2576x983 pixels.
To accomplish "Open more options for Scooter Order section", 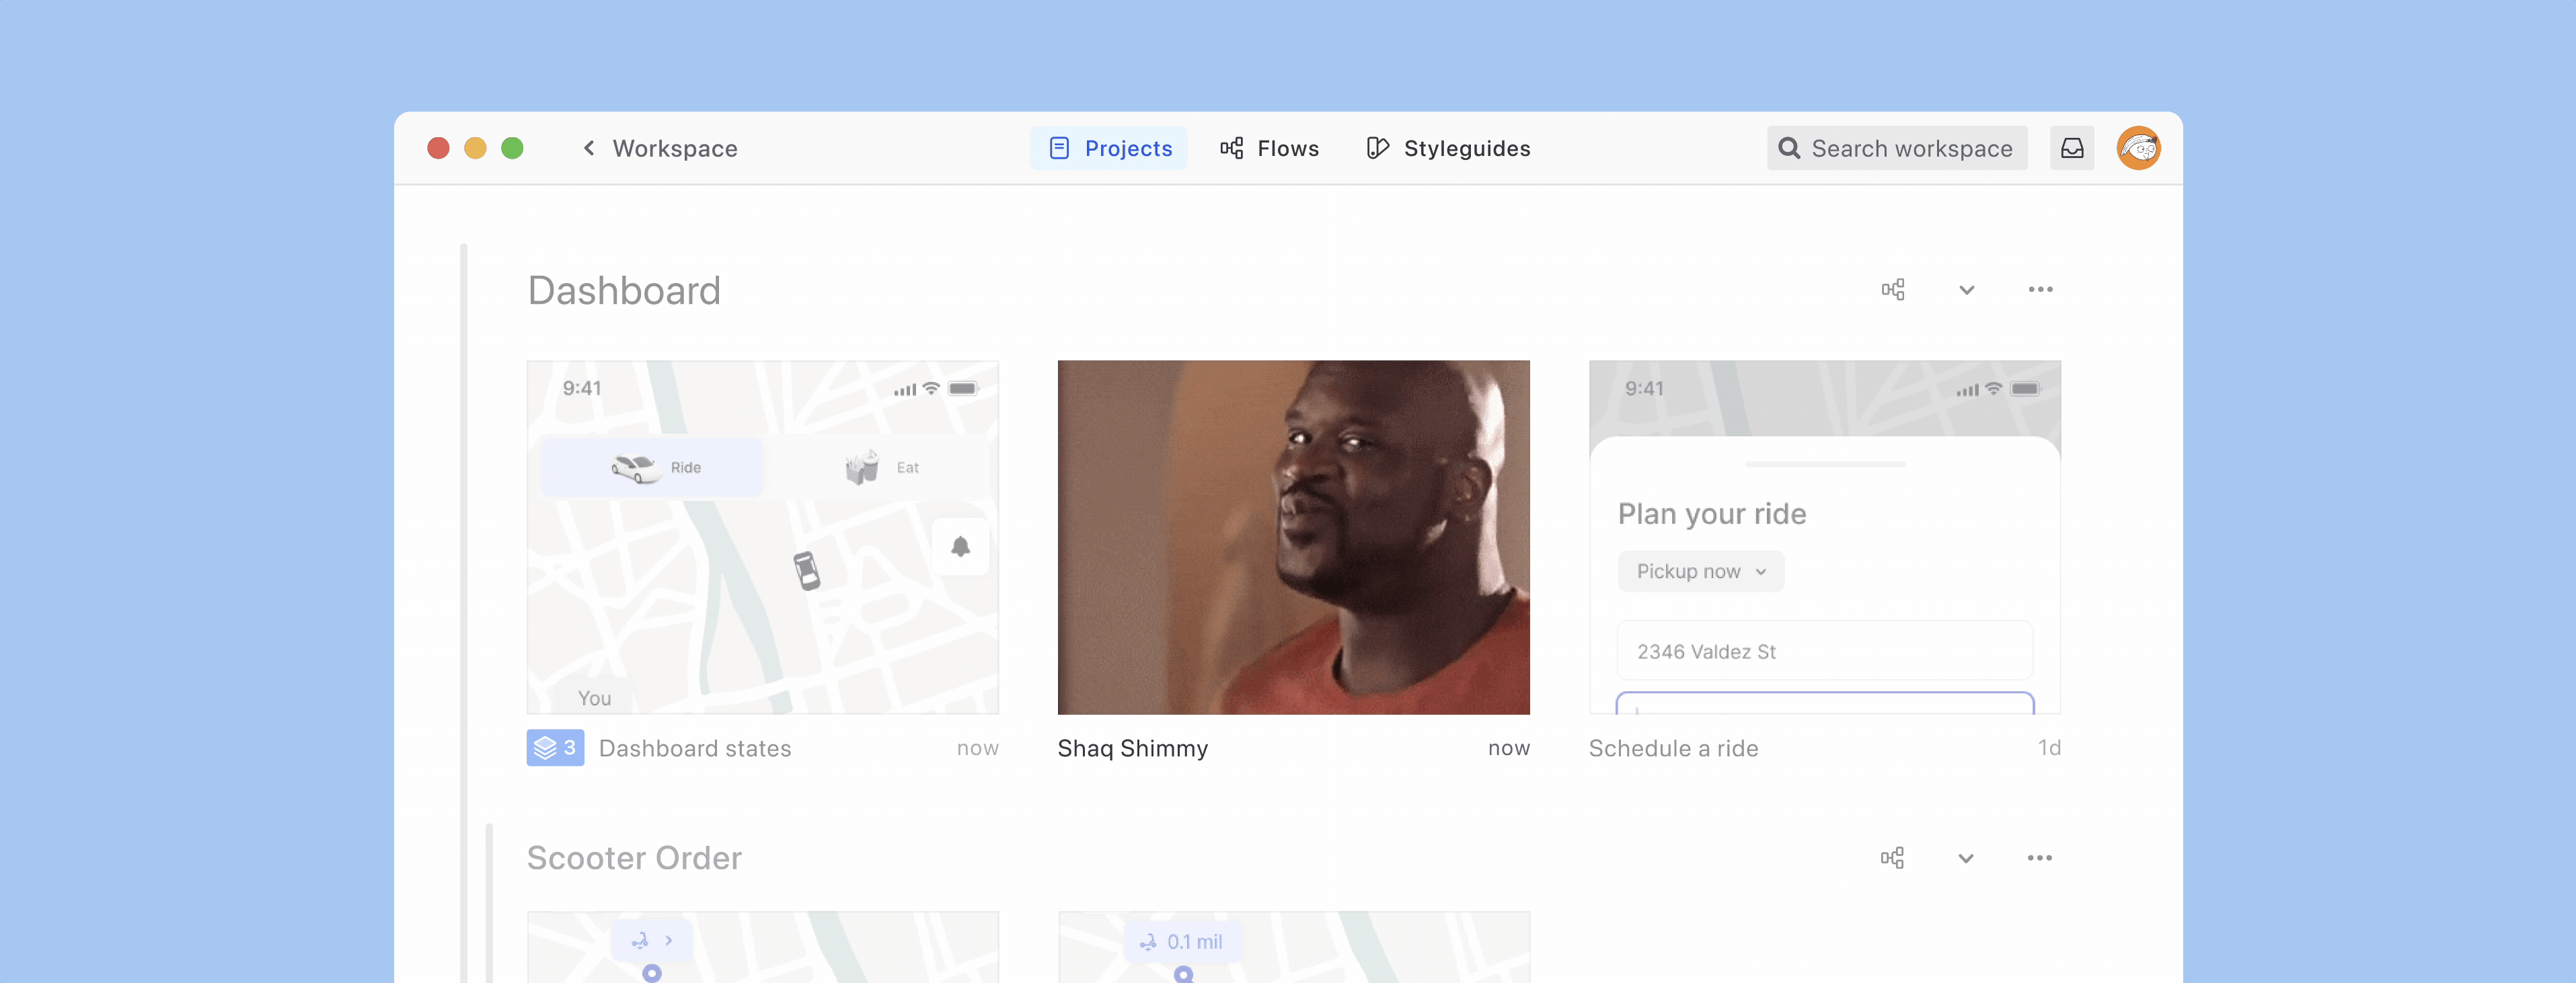I will (x=2039, y=858).
